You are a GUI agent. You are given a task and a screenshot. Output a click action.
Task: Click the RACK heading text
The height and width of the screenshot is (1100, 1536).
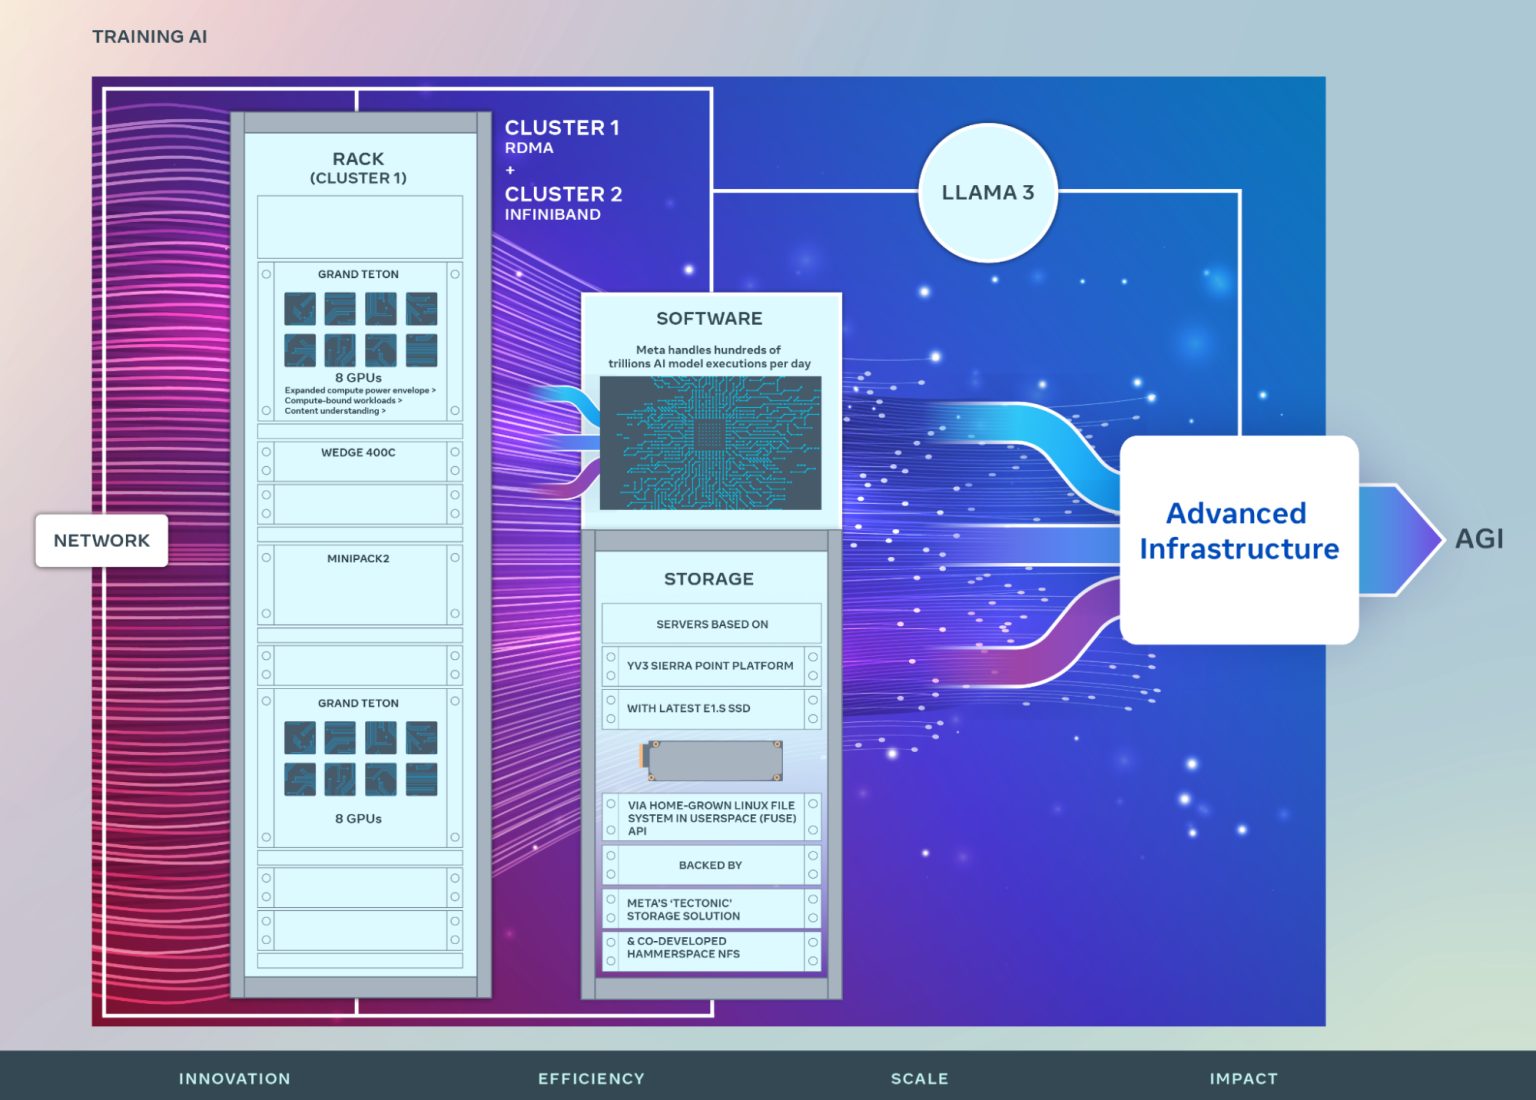click(x=358, y=159)
